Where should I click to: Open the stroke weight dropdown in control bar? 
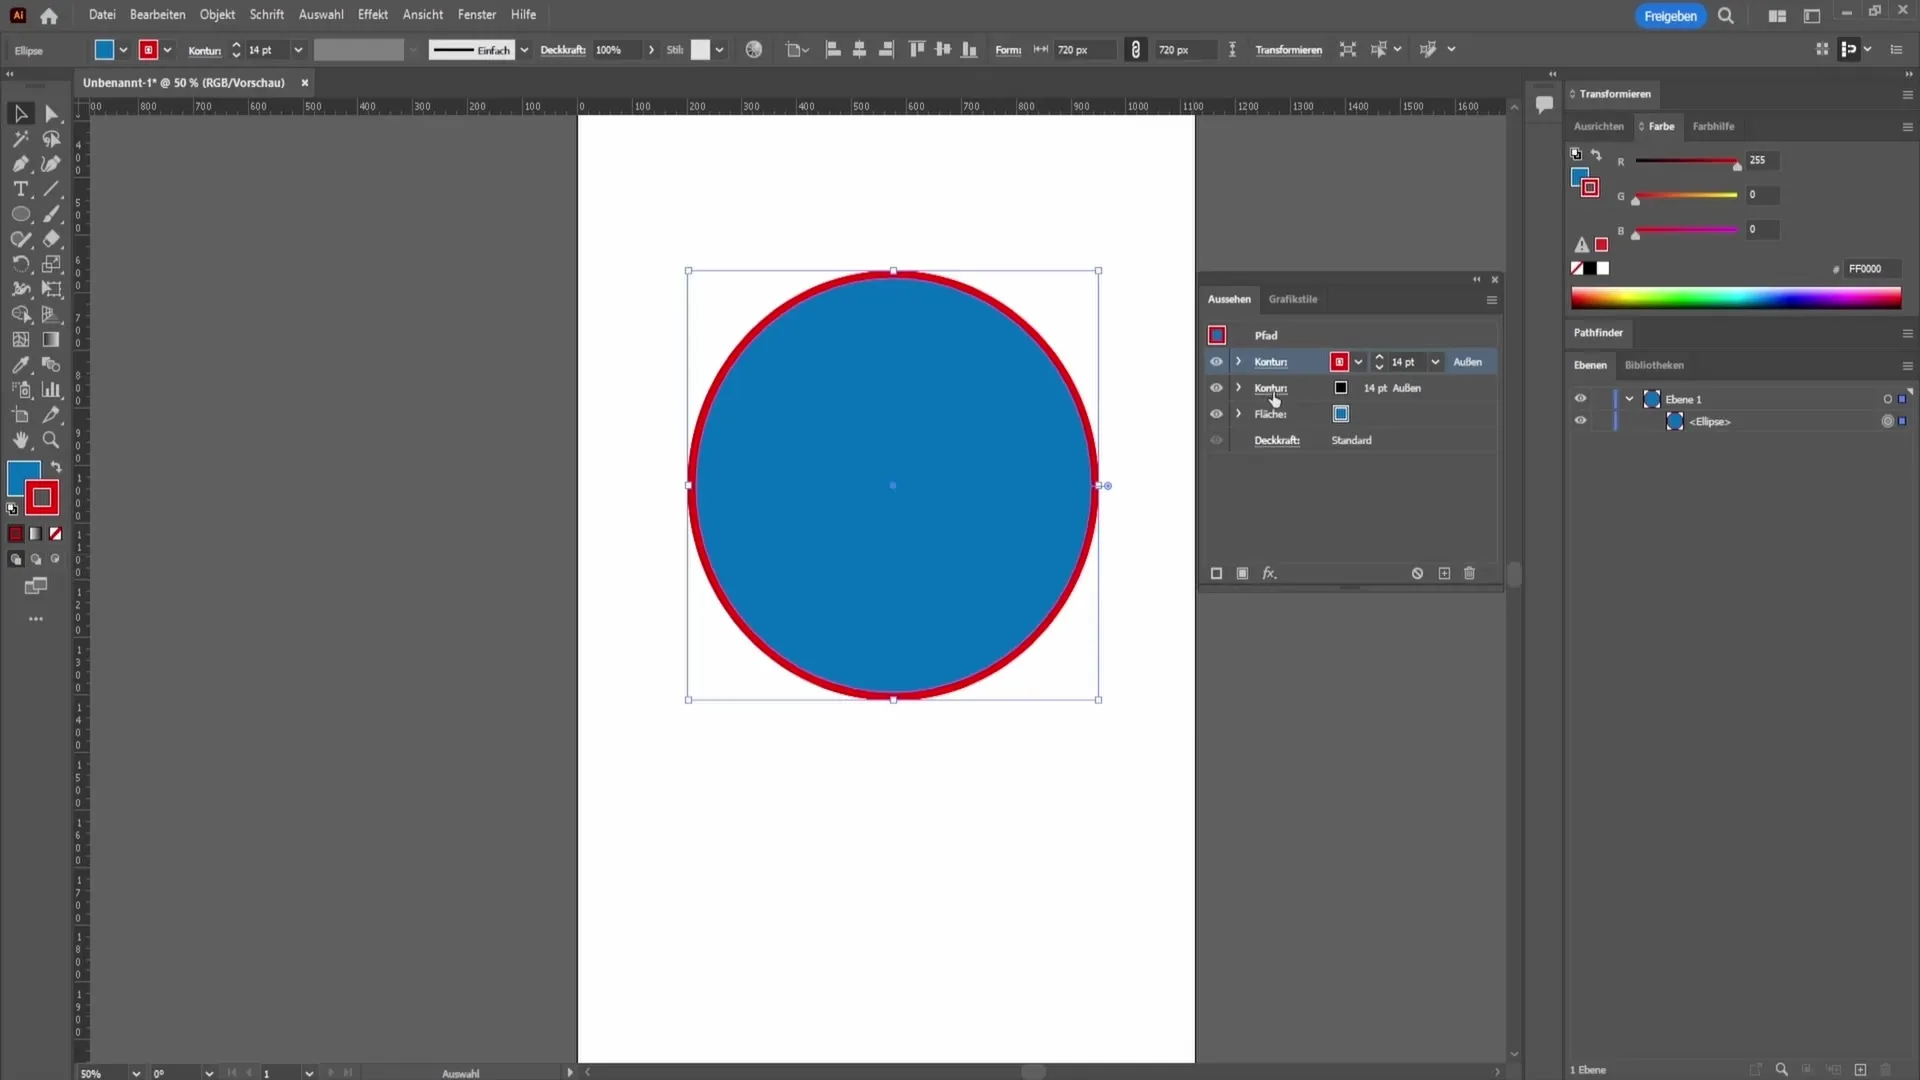point(298,50)
